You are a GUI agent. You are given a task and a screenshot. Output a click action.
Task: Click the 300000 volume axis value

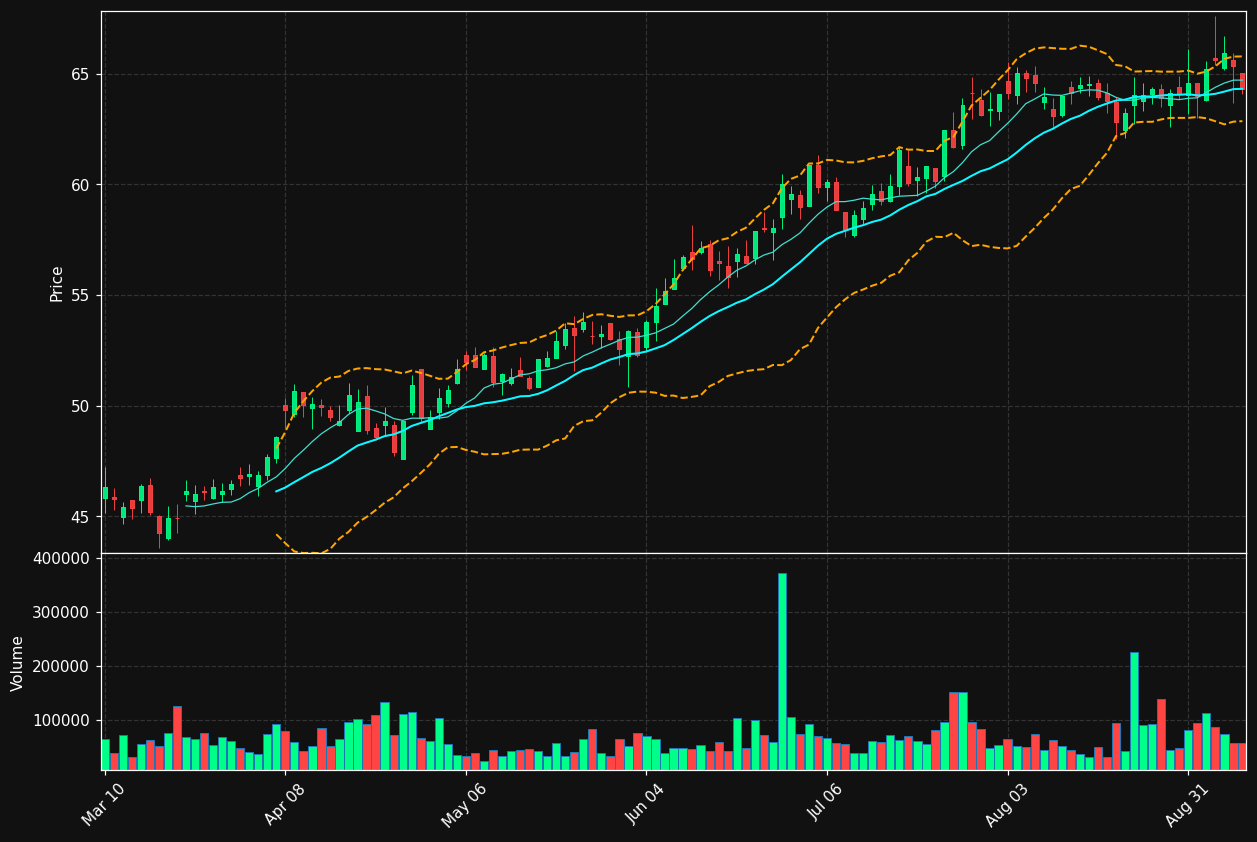[x=62, y=613]
